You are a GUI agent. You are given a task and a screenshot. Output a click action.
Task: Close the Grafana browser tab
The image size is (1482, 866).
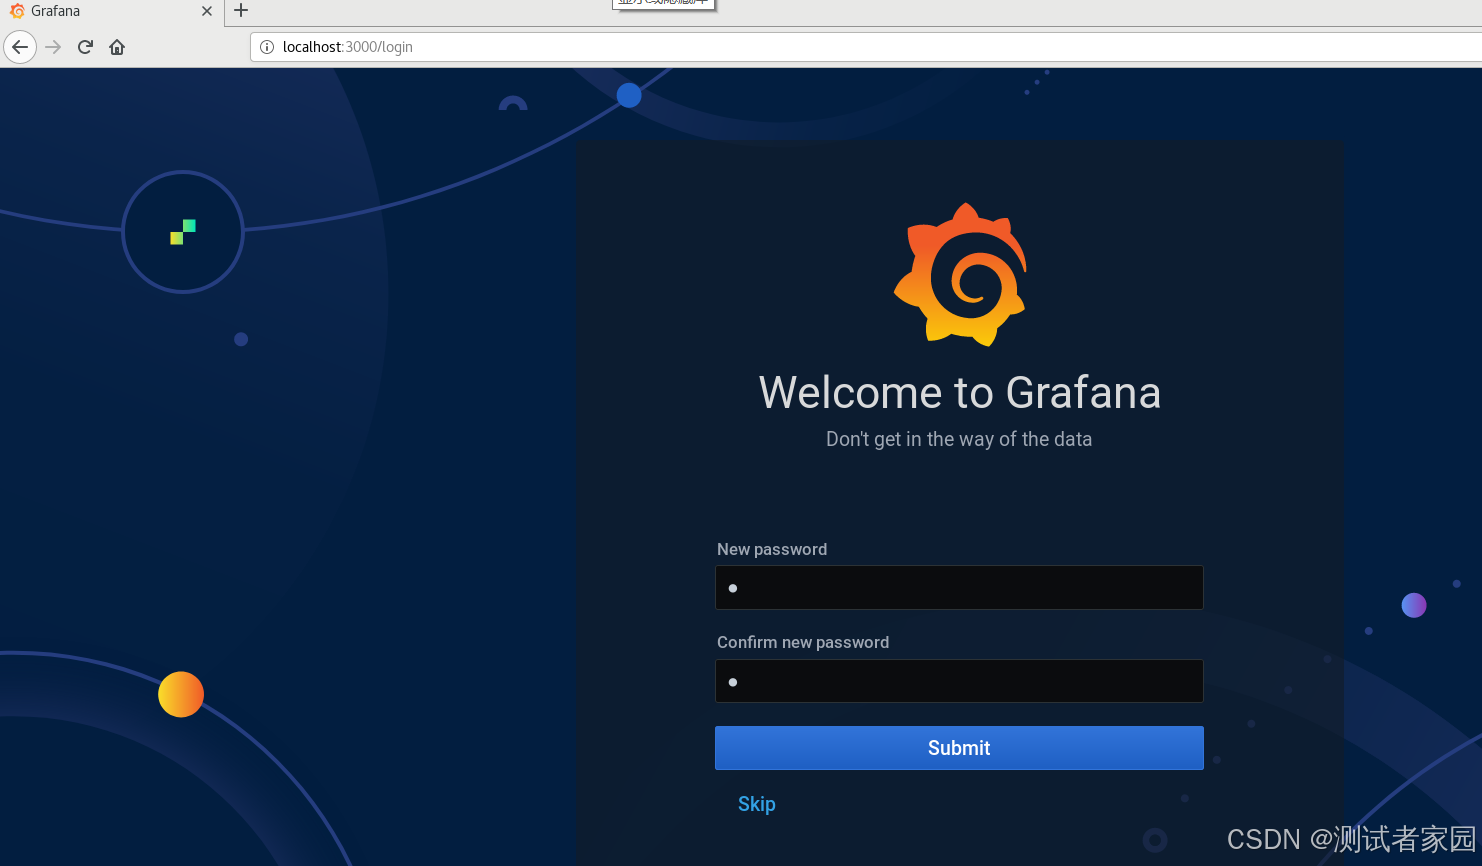(207, 11)
